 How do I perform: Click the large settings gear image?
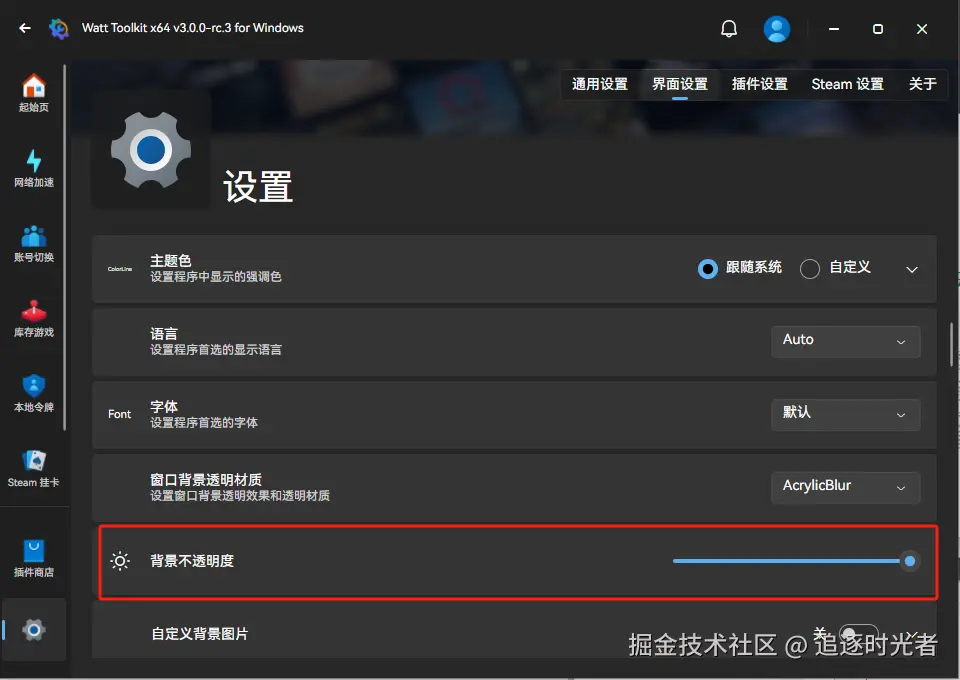point(151,150)
